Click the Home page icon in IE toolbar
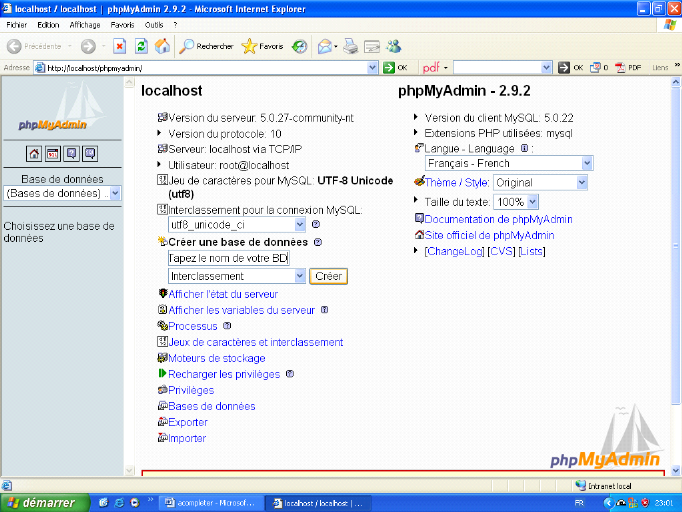This screenshot has height=512, width=682. tap(162, 46)
